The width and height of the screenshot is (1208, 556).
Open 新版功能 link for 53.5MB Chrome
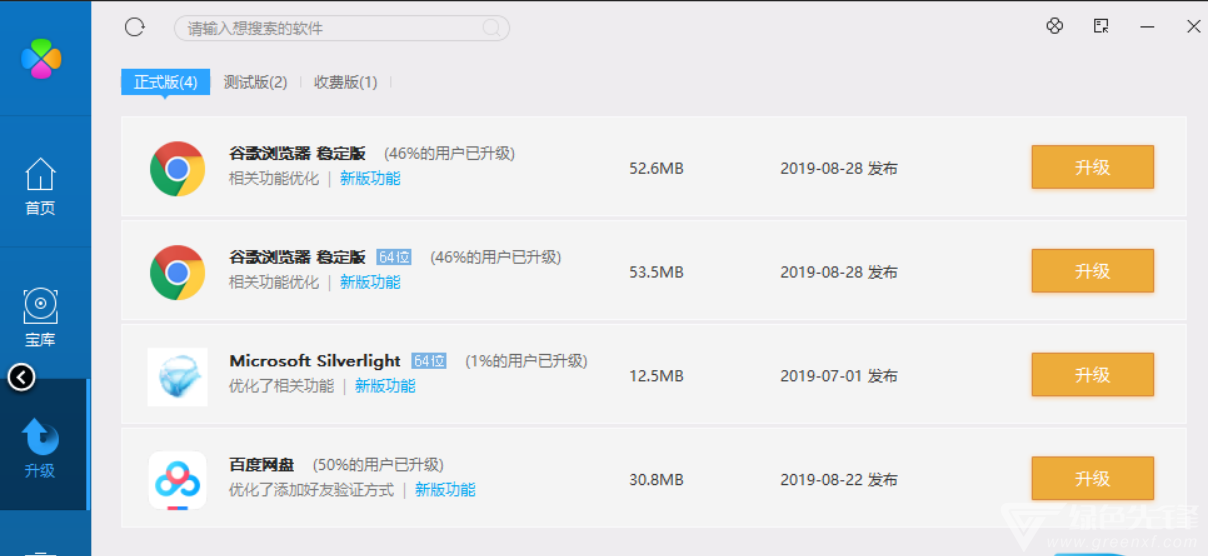click(x=370, y=283)
